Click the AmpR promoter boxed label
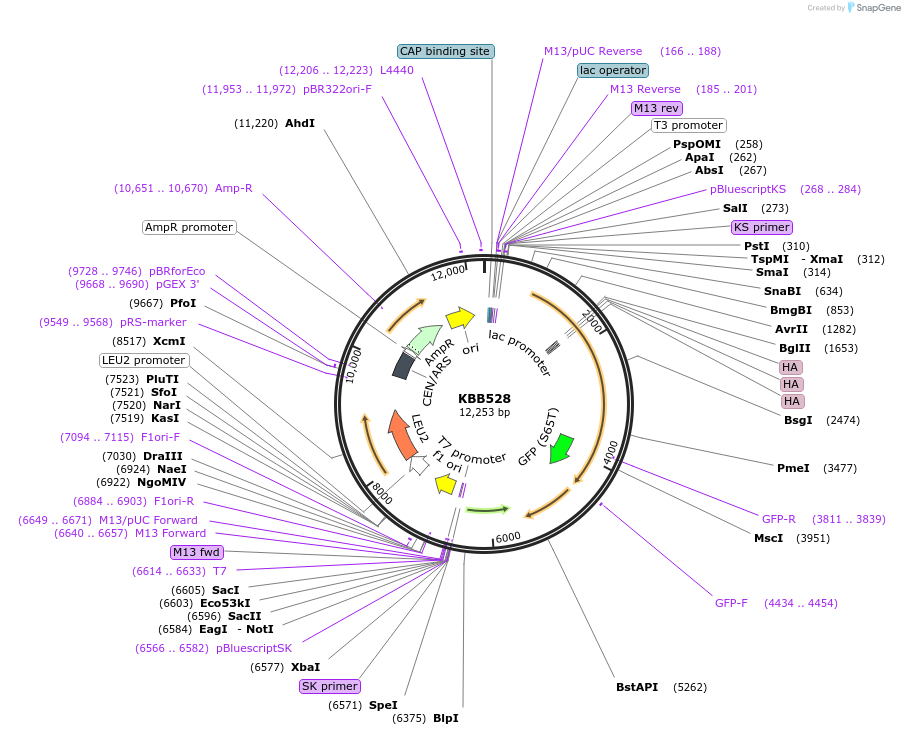The height and width of the screenshot is (735, 905). point(188,227)
